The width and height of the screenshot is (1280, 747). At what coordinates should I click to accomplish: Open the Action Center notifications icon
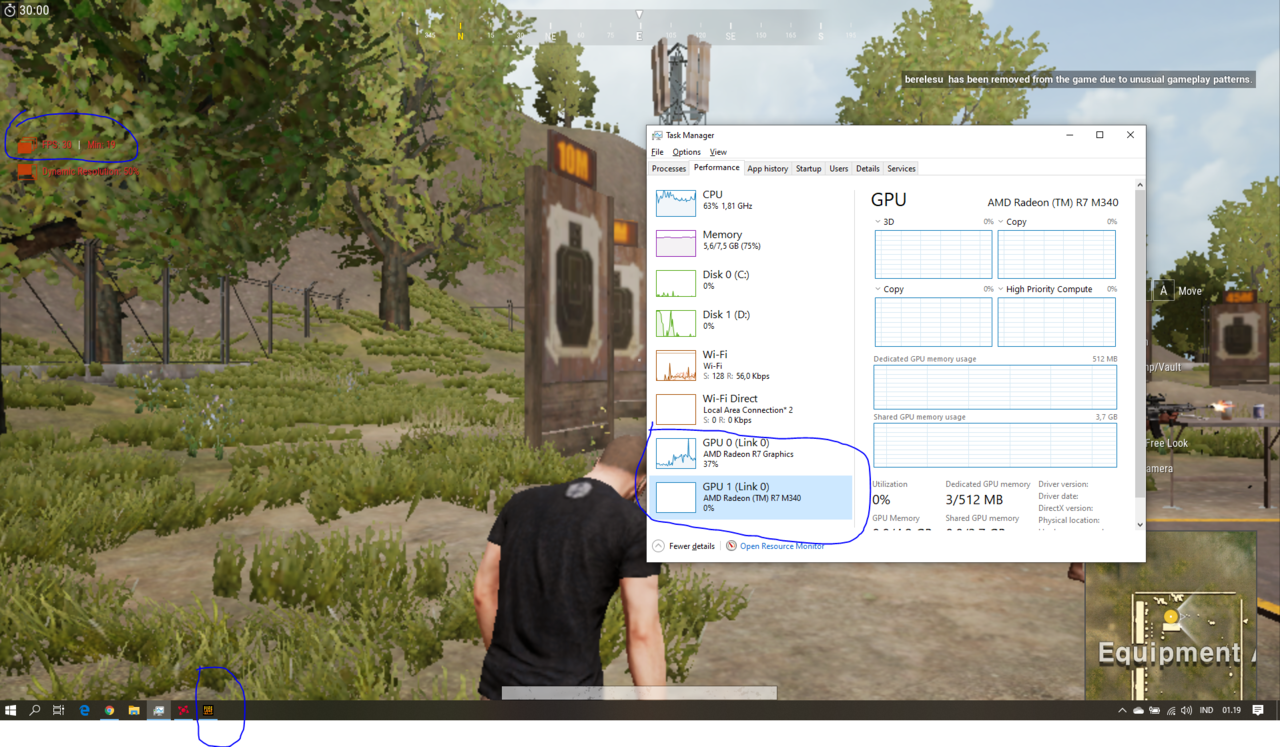[1259, 710]
